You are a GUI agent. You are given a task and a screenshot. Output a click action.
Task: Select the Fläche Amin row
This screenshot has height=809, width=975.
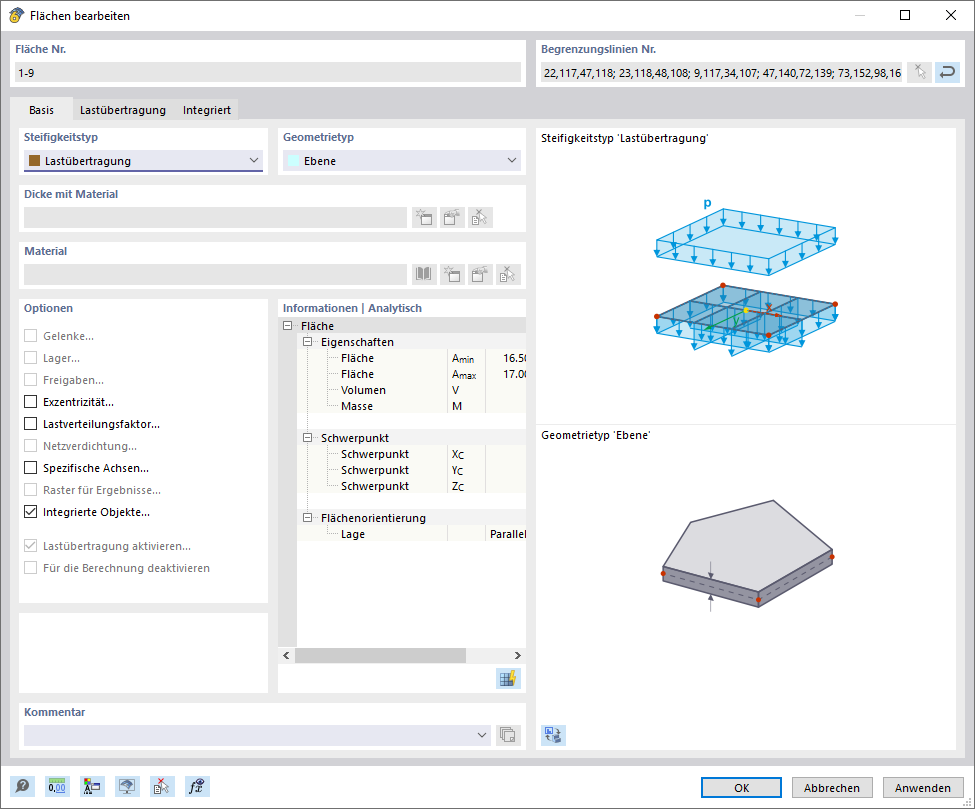(412, 358)
